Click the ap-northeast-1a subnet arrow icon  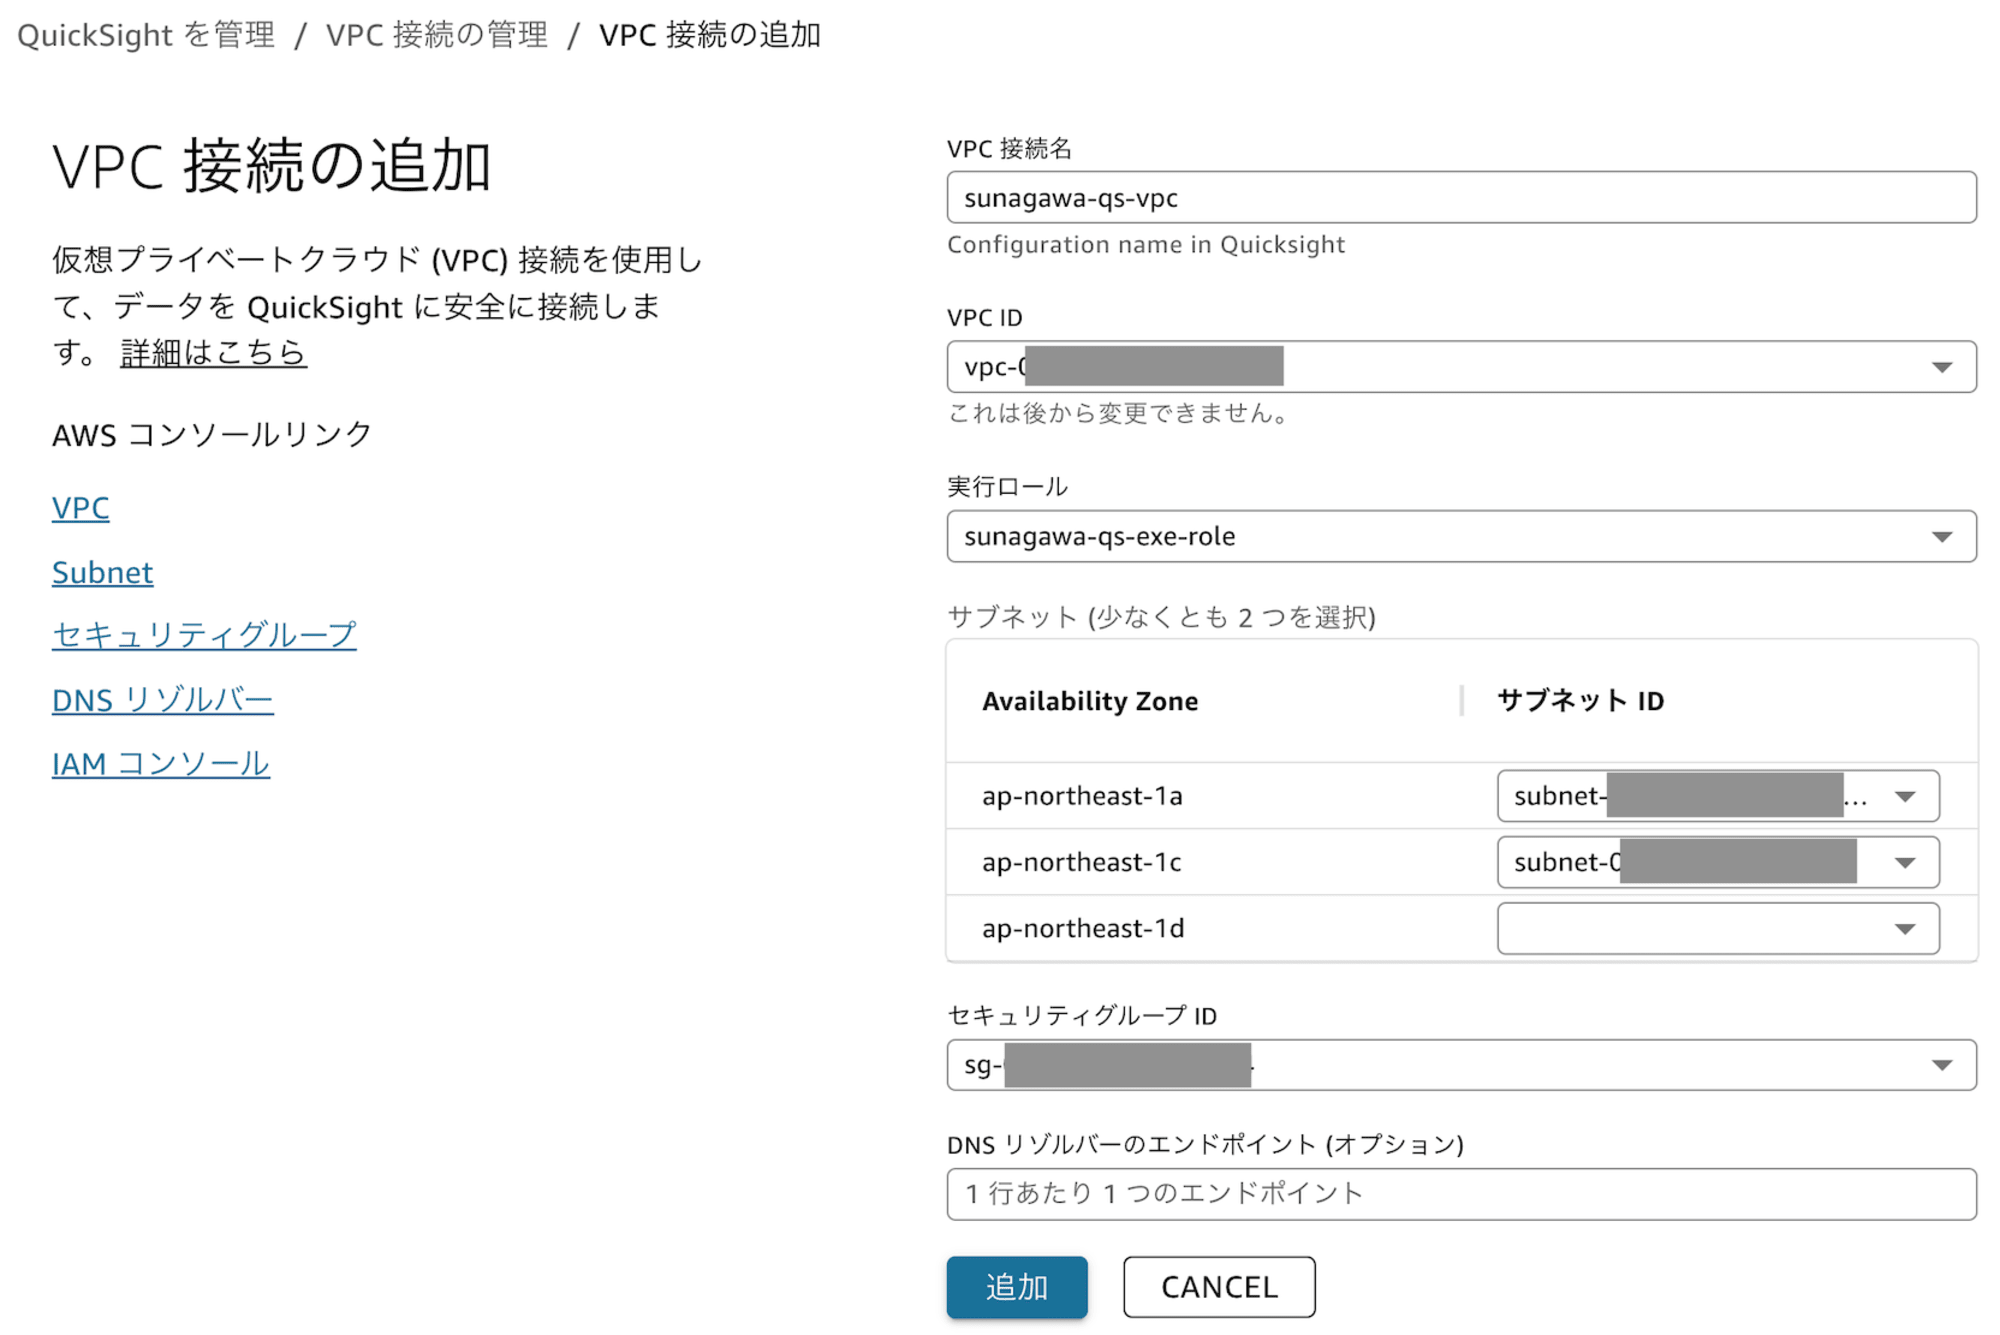click(x=1905, y=797)
